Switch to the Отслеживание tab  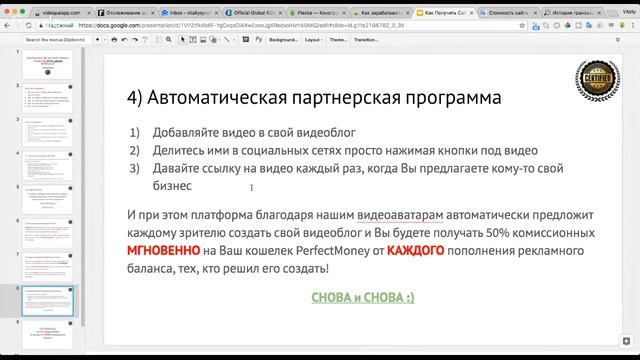tap(125, 13)
